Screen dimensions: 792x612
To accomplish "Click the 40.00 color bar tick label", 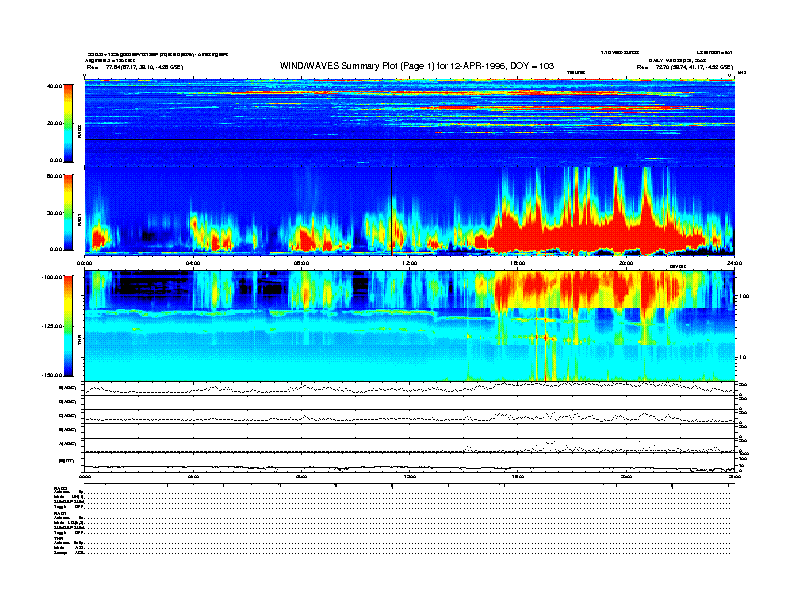I will pos(54,86).
